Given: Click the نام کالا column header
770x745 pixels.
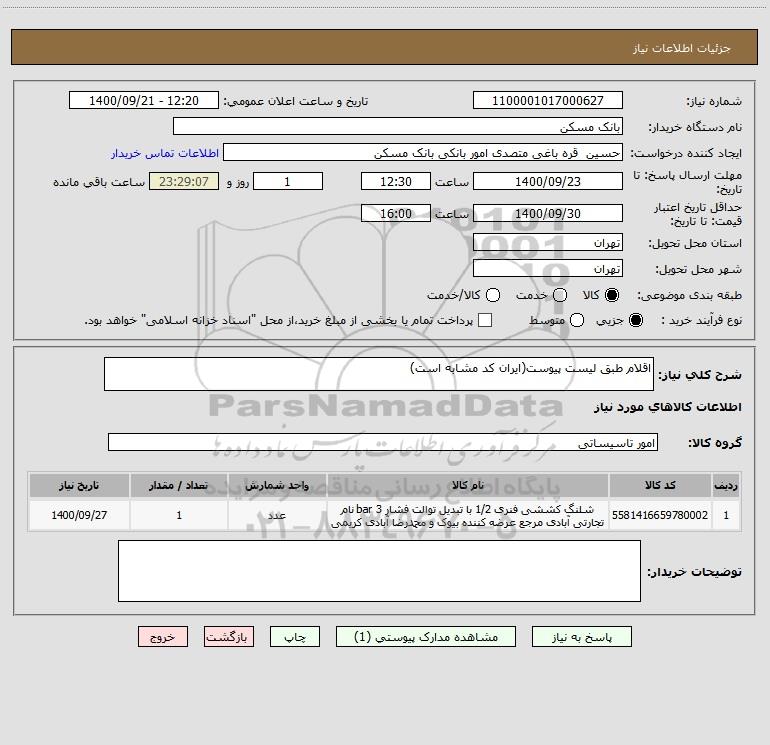Looking at the screenshot, I should pos(468,485).
